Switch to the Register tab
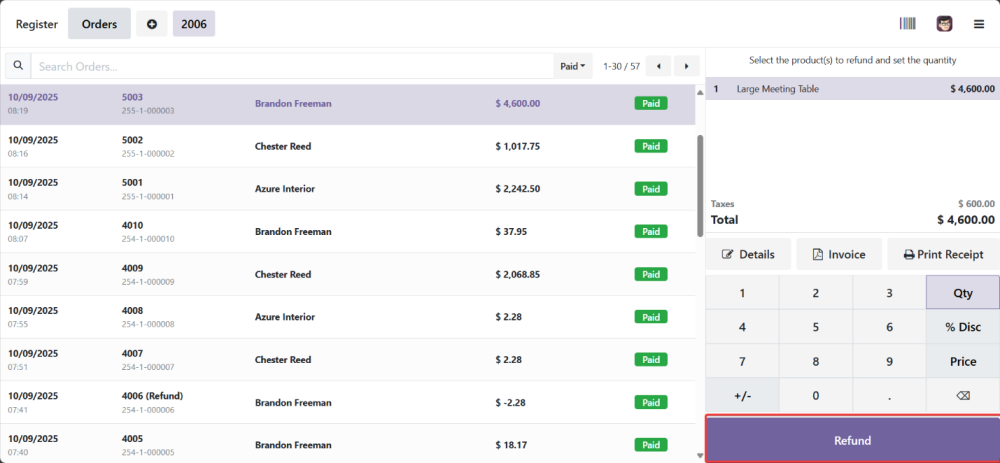 [x=36, y=24]
